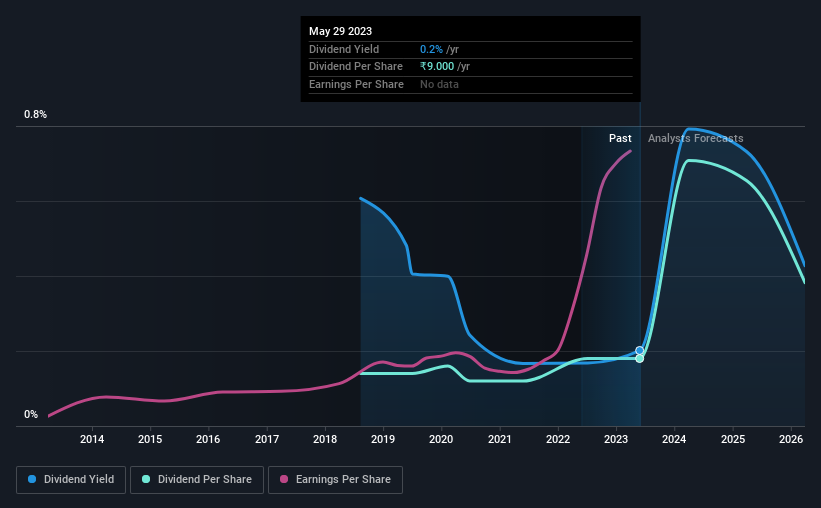
Task: Click the tooltip Earnings Per Share row label
Action: coord(356,84)
